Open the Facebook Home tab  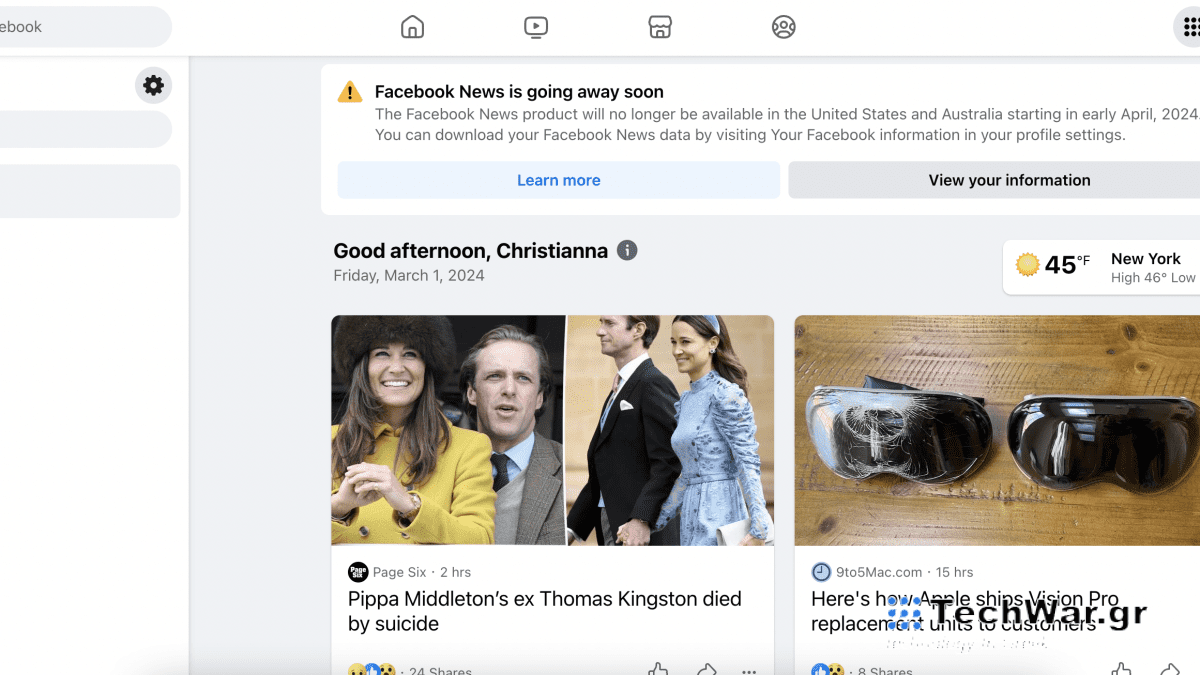pos(412,27)
